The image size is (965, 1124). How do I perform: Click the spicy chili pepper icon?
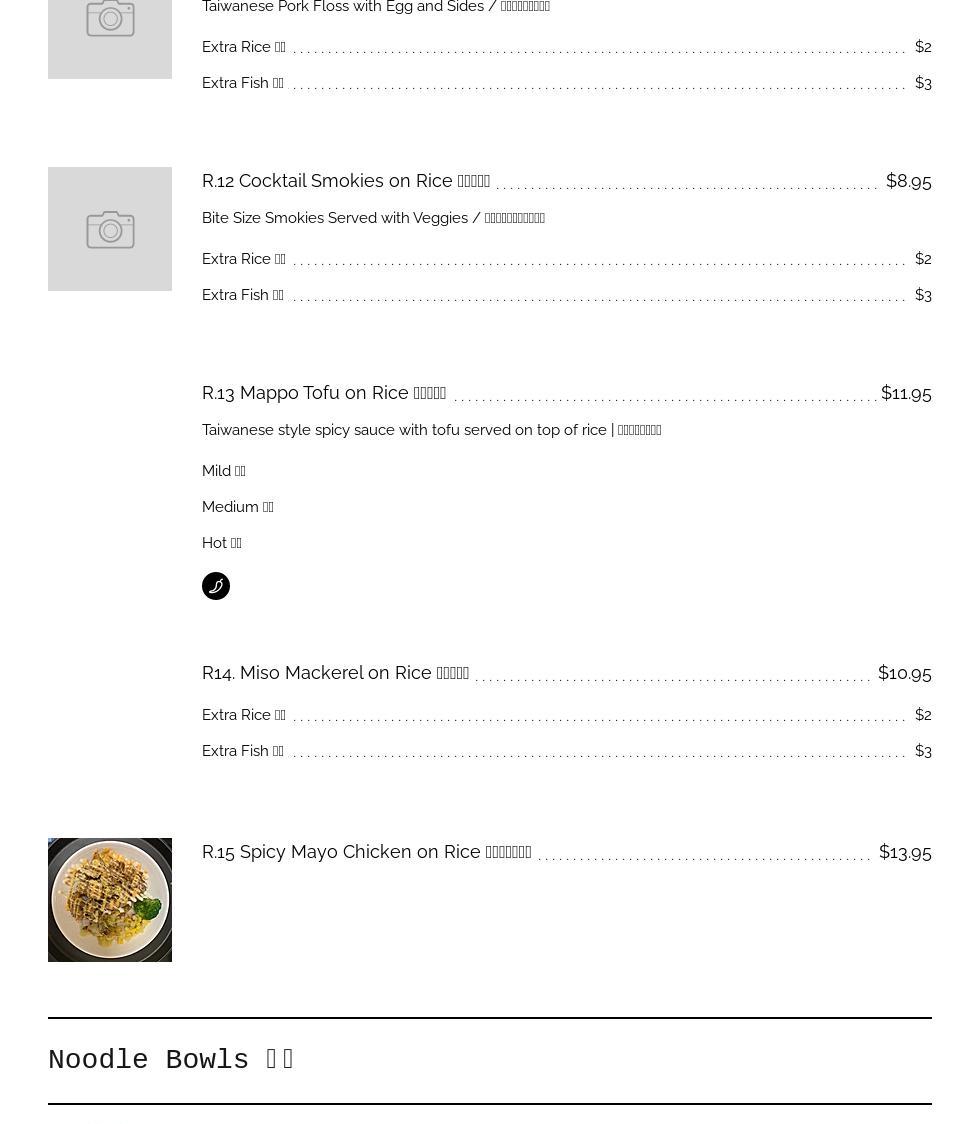pos(216,586)
